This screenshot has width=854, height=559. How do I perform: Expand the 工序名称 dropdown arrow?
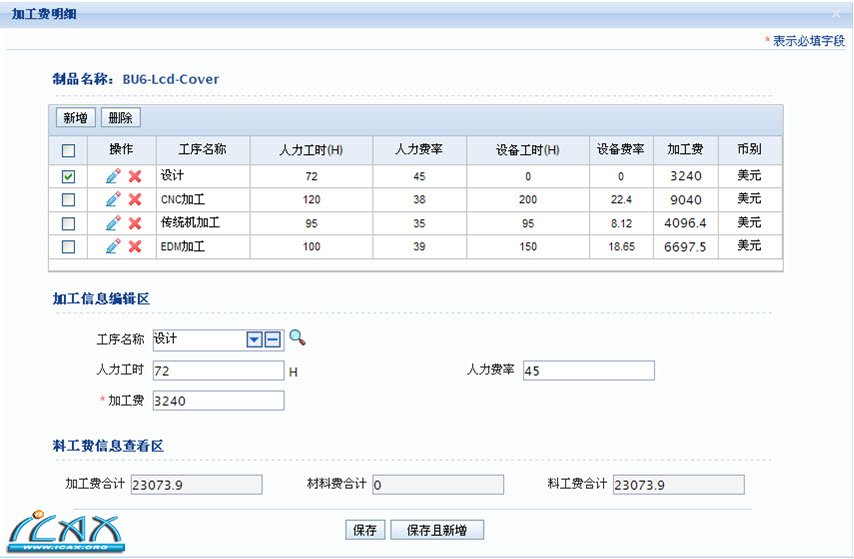pyautogui.click(x=254, y=340)
